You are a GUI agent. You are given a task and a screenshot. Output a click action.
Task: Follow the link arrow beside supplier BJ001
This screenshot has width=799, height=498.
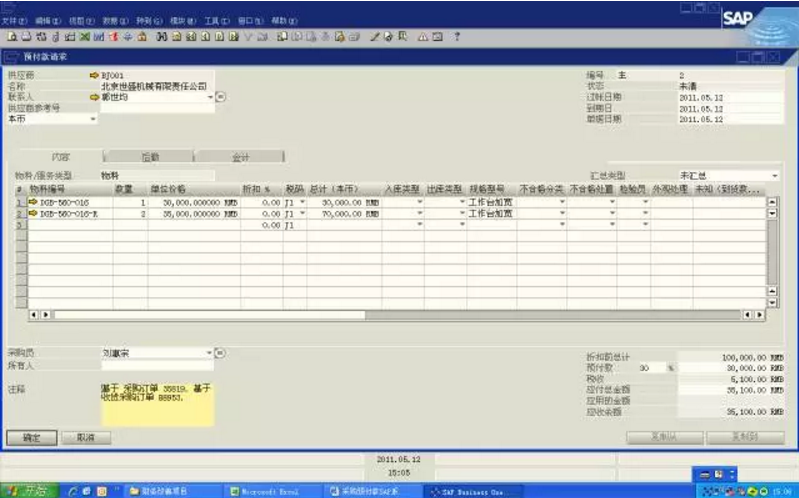94,75
